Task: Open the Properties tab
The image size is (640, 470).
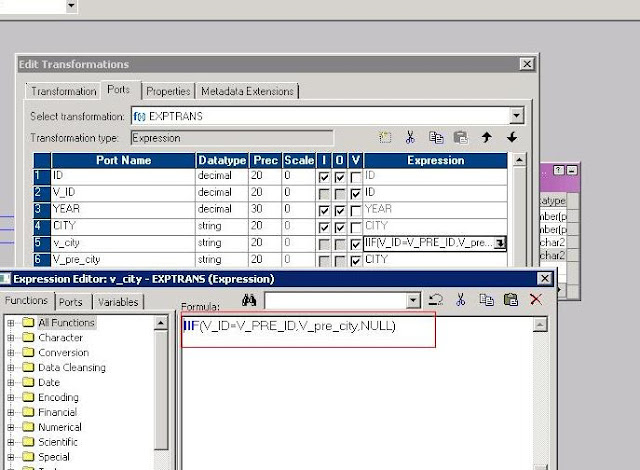Action: [168, 91]
